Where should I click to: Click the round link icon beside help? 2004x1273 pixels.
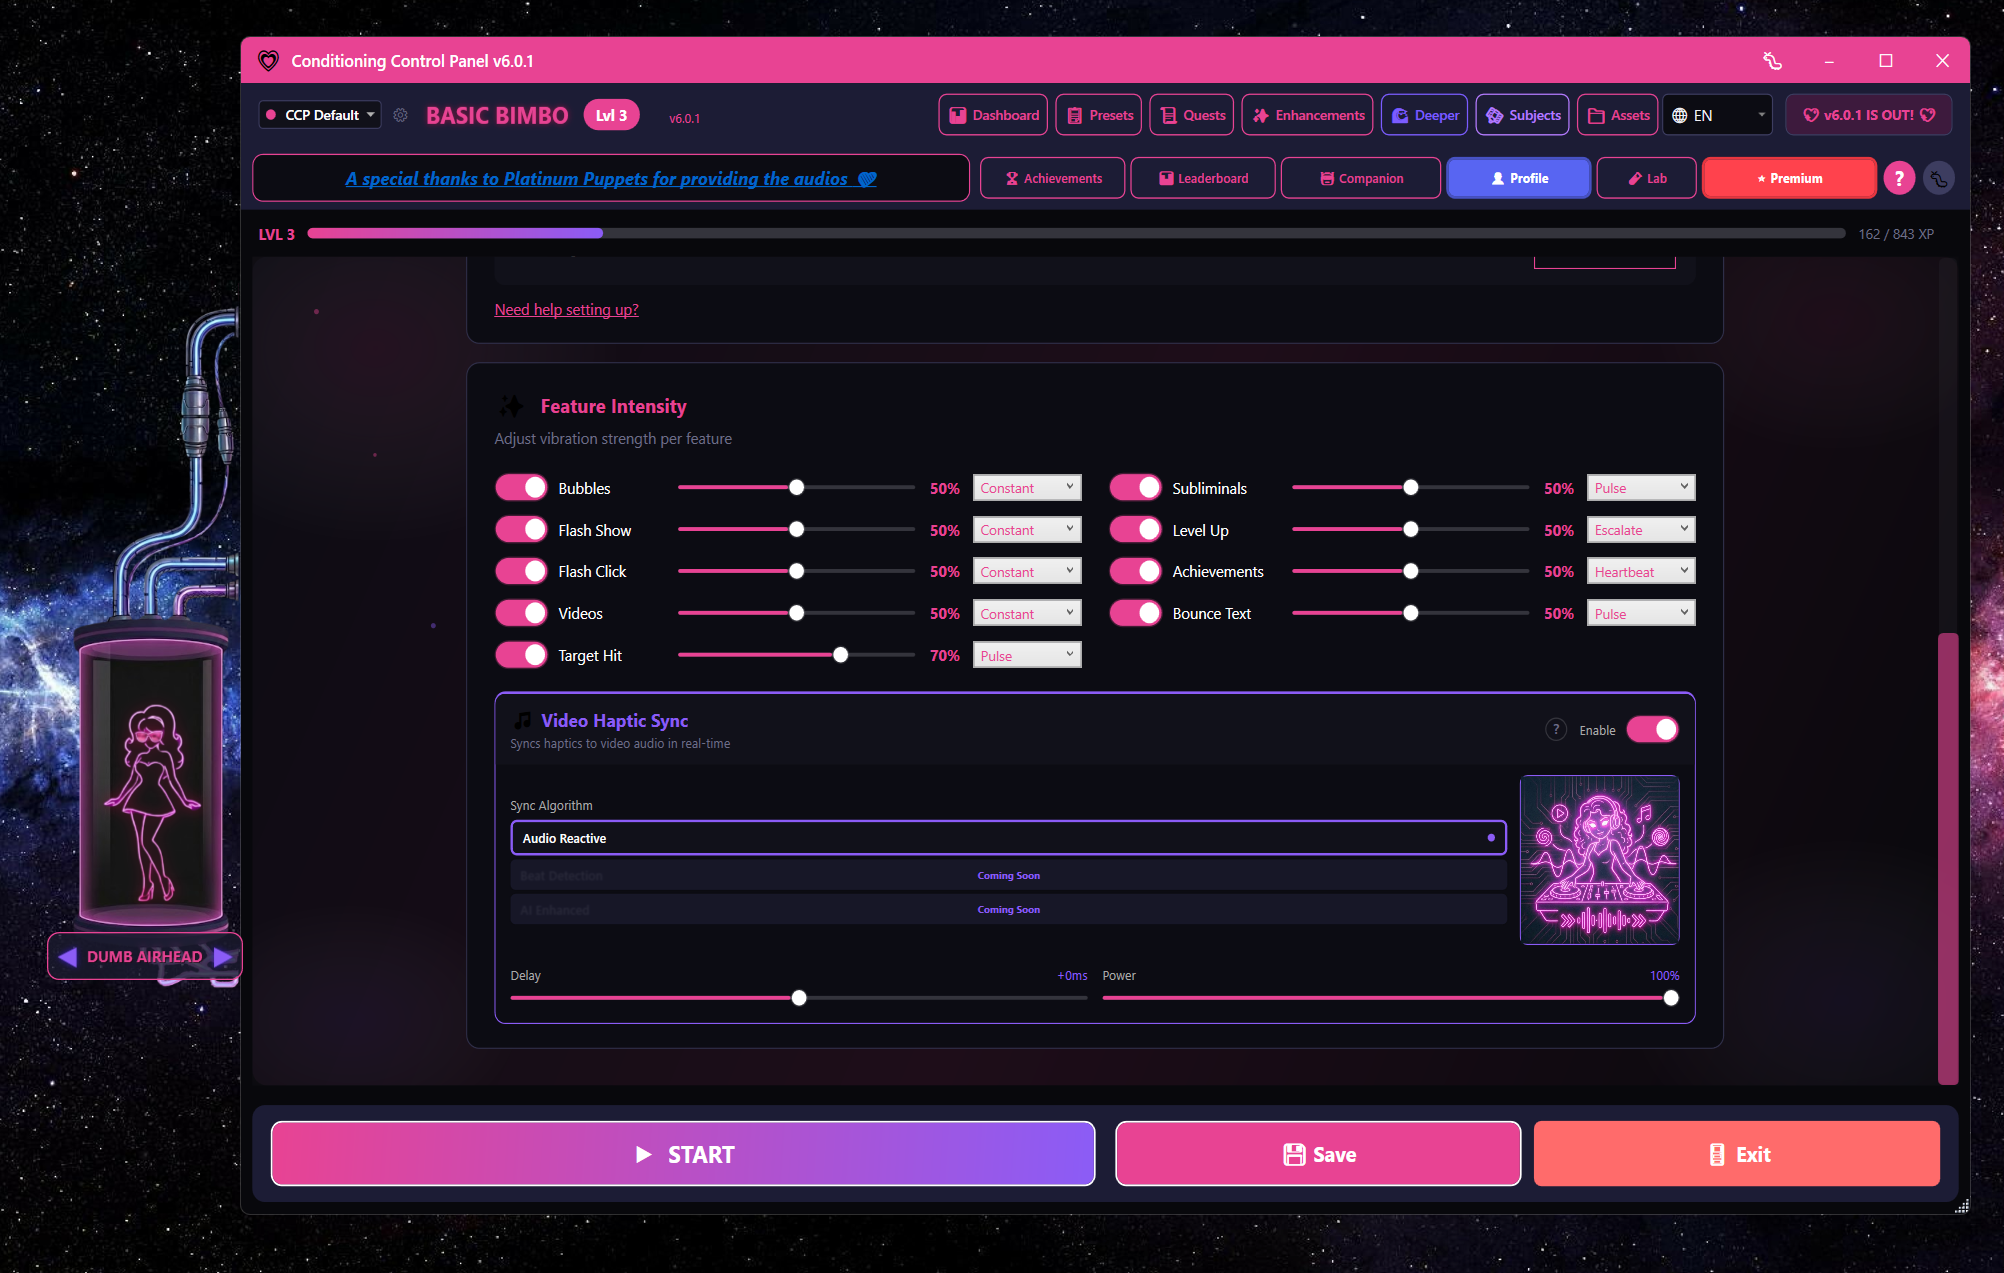click(x=1938, y=178)
